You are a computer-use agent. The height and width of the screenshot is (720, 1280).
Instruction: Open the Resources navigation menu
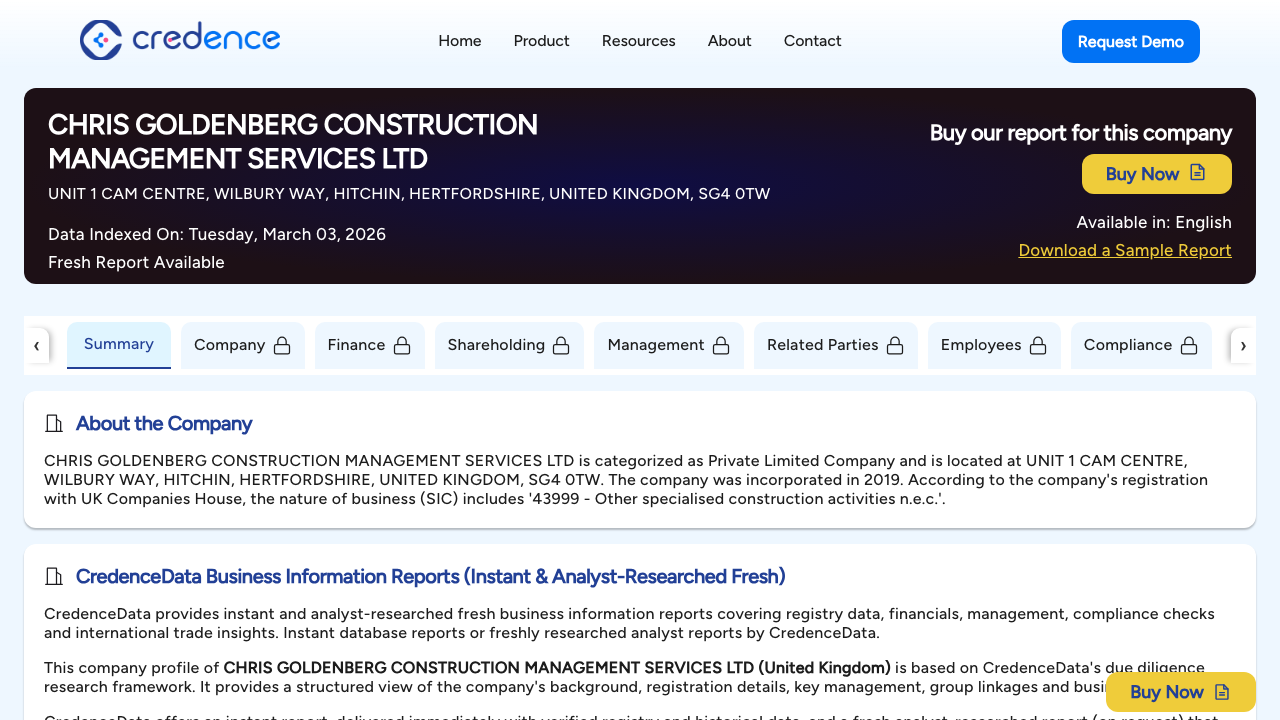(638, 41)
